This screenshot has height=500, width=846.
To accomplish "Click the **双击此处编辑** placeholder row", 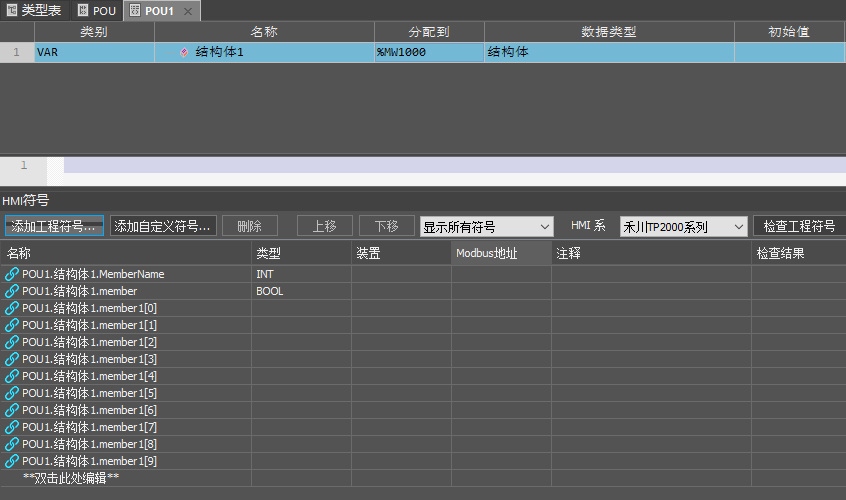I will [70, 478].
